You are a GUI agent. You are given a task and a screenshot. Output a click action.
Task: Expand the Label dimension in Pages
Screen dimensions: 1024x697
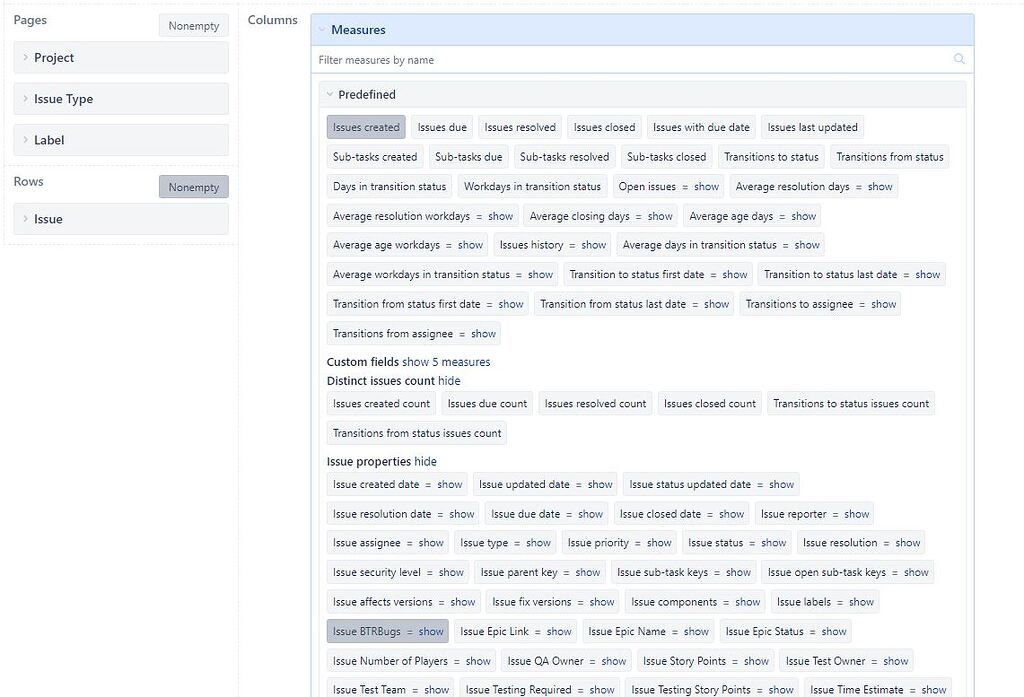(x=27, y=140)
